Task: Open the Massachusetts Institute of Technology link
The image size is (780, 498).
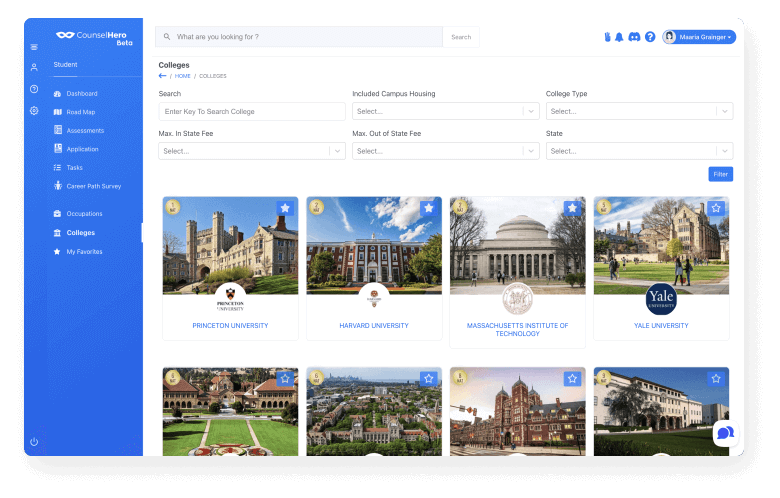Action: pyautogui.click(x=517, y=329)
